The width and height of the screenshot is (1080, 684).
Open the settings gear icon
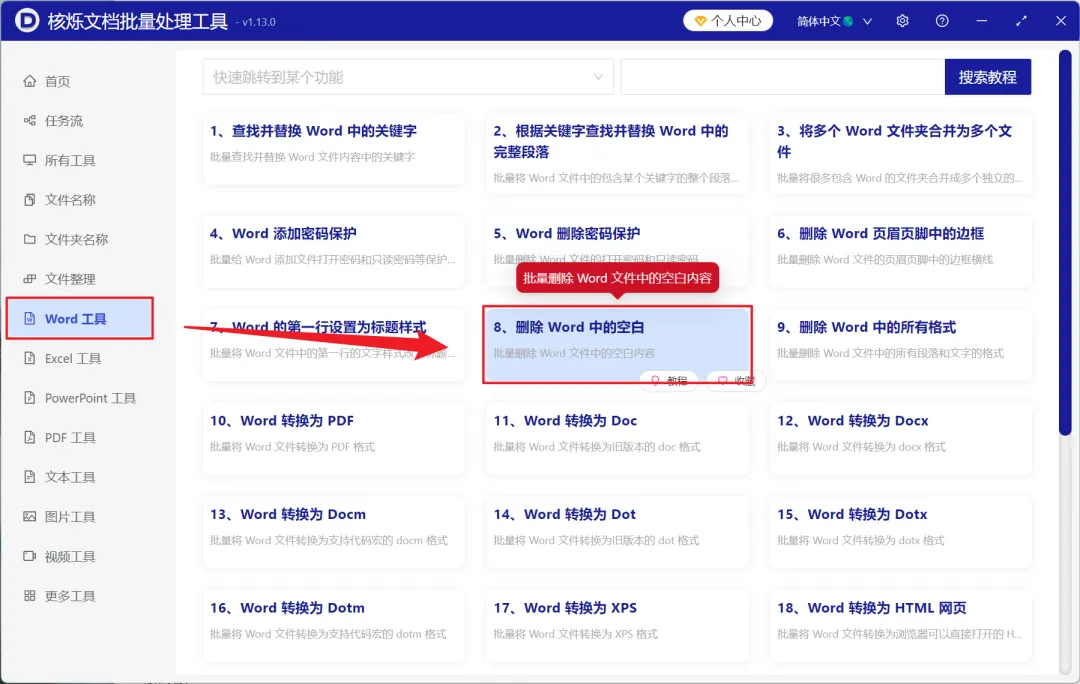coord(902,21)
